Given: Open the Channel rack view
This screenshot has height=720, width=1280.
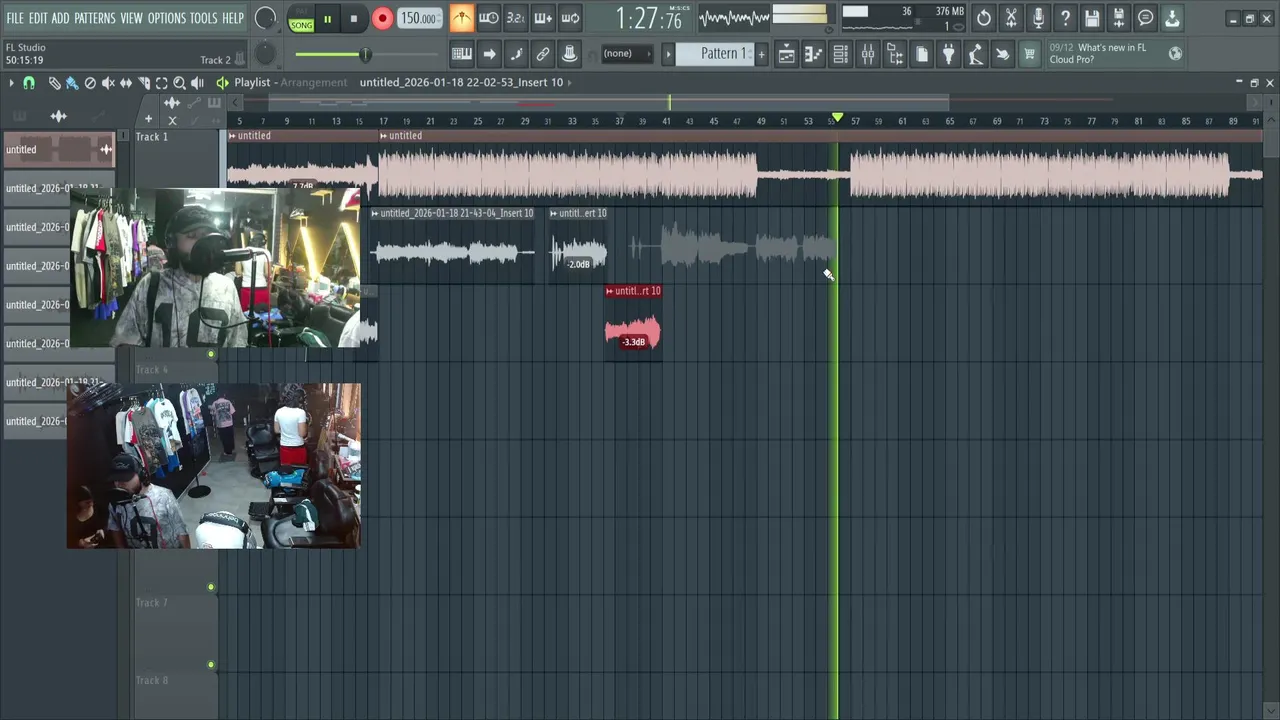Looking at the screenshot, I should [x=841, y=54].
